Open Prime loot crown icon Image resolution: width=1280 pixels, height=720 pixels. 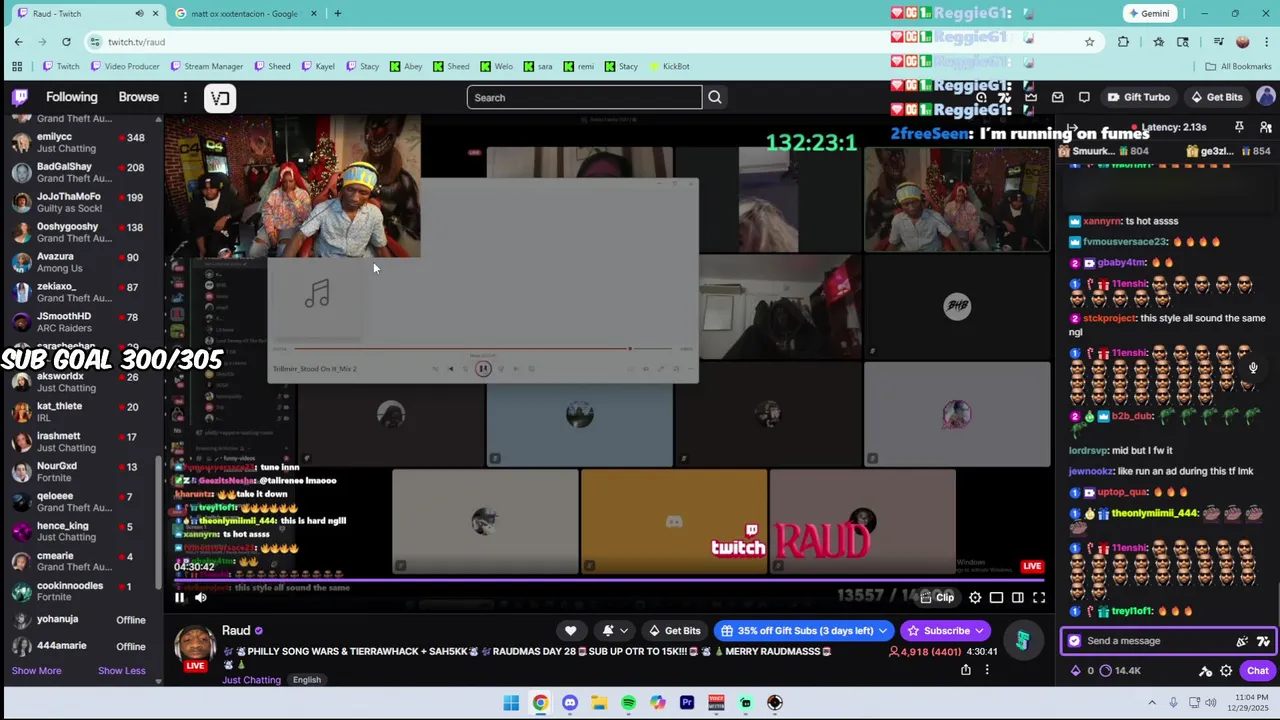1030,97
